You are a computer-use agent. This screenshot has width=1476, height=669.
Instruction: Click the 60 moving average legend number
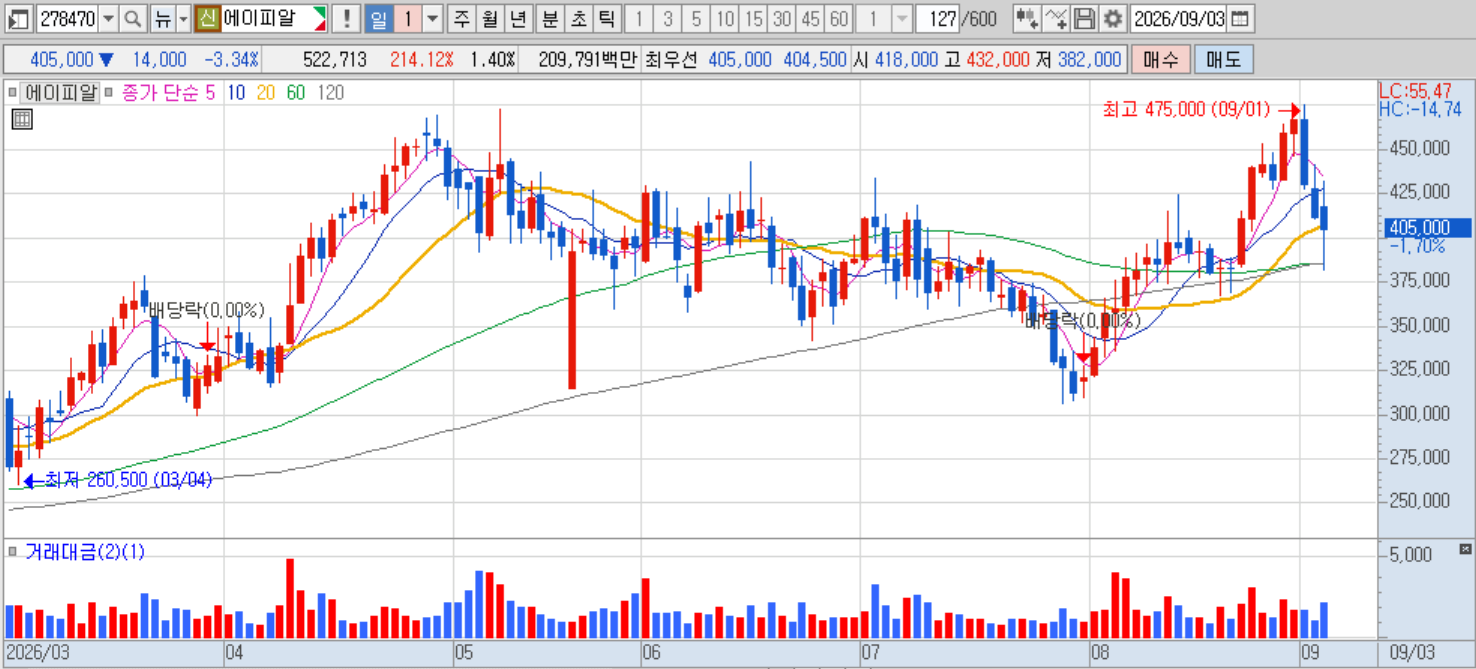point(295,93)
